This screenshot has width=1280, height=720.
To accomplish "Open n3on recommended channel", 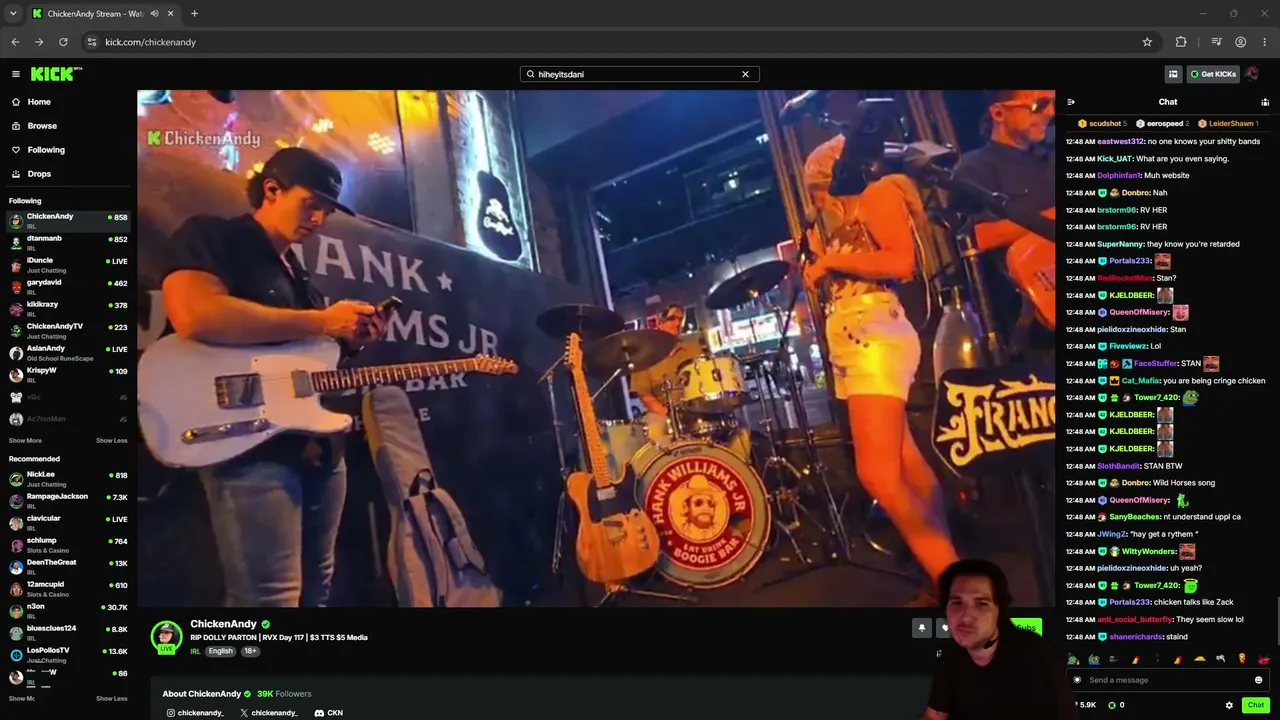I will 68,609.
